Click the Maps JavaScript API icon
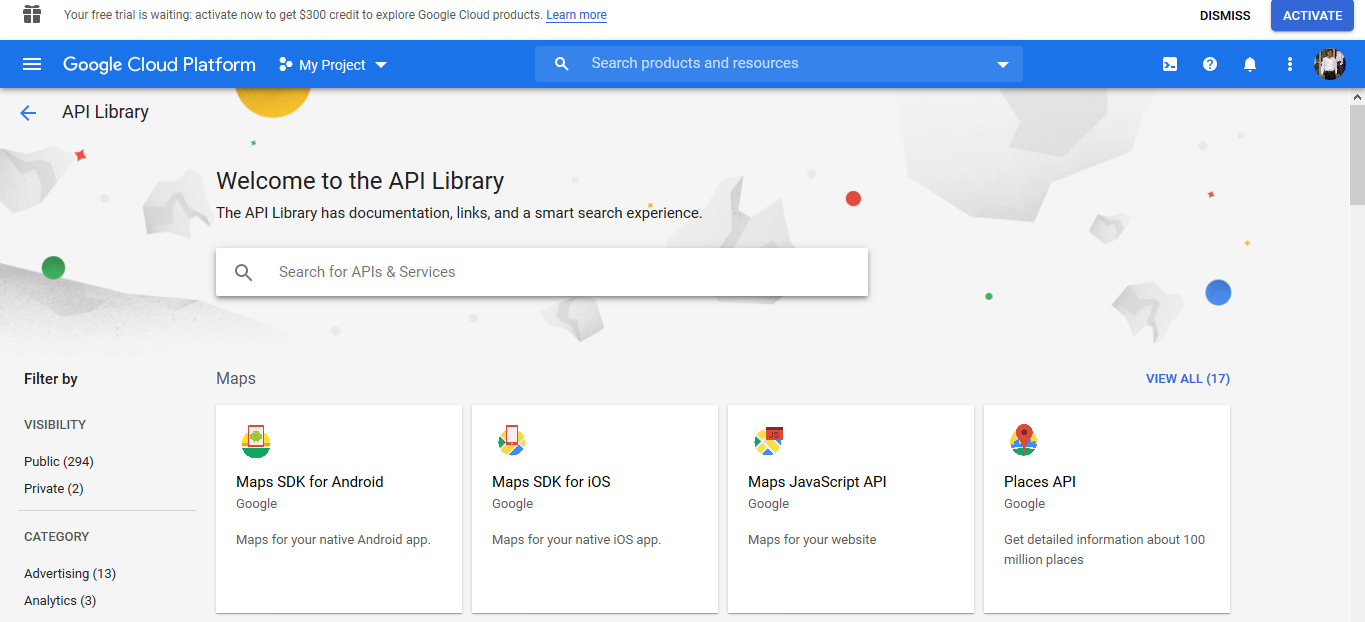Viewport: 1365px width, 622px height. (768, 440)
